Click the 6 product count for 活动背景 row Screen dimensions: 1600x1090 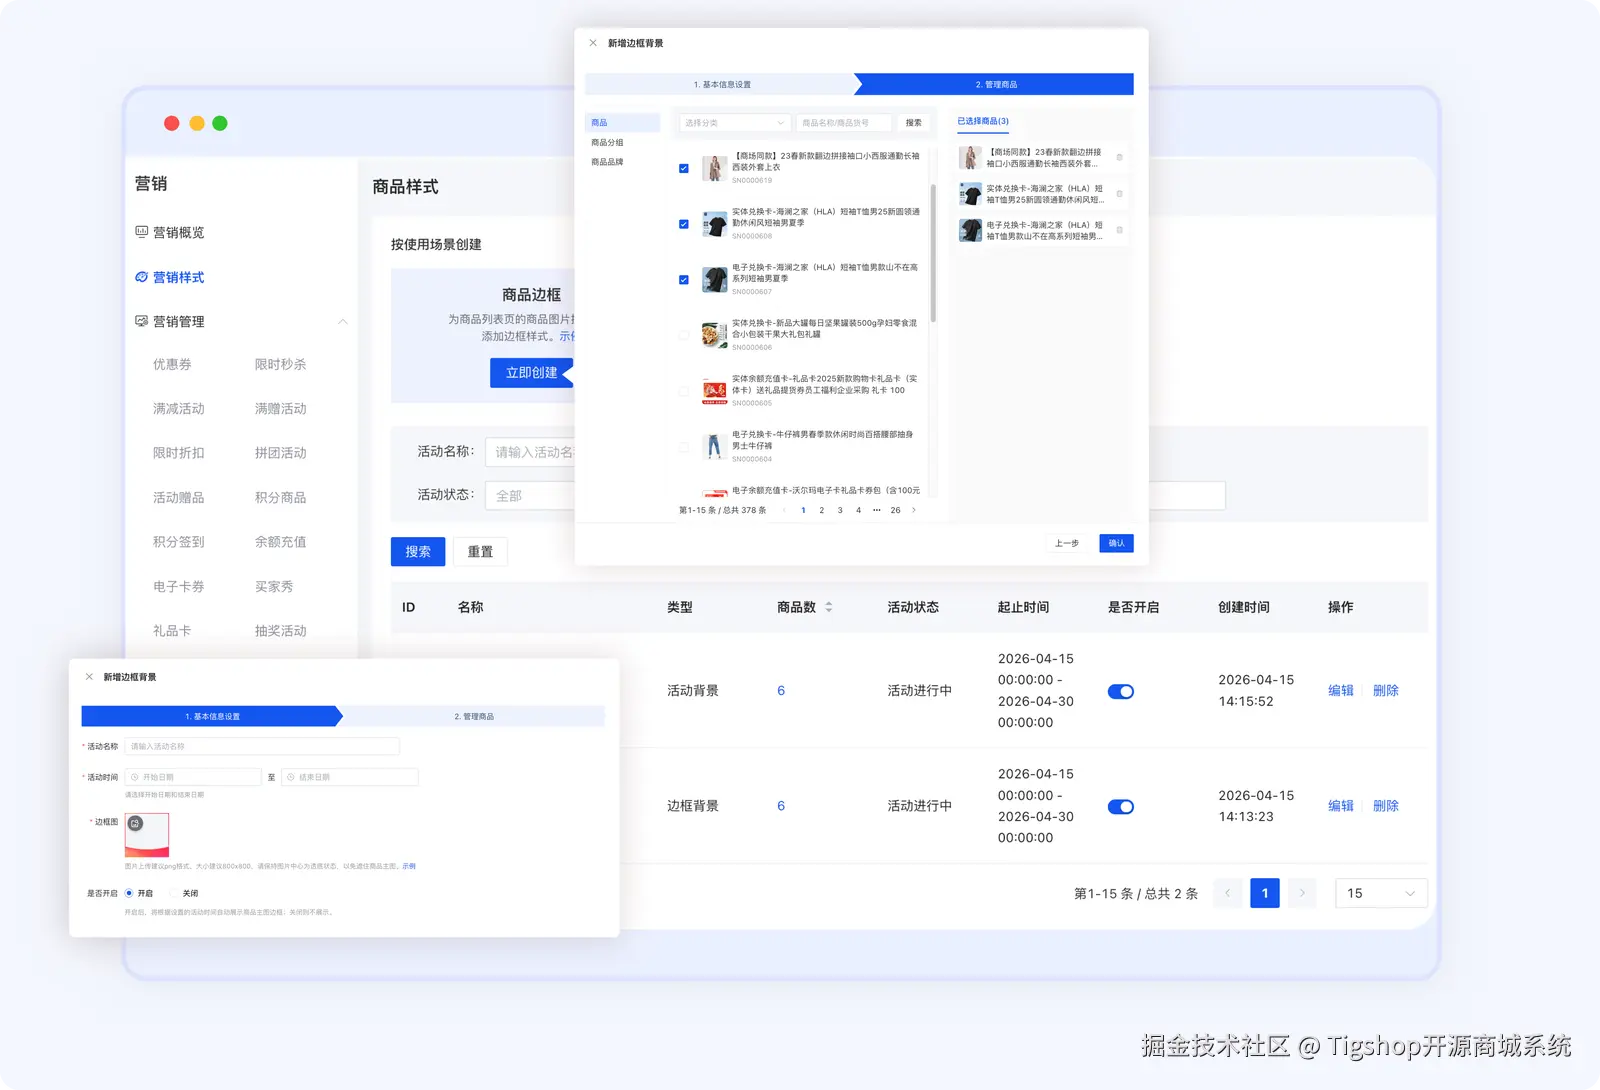click(781, 691)
